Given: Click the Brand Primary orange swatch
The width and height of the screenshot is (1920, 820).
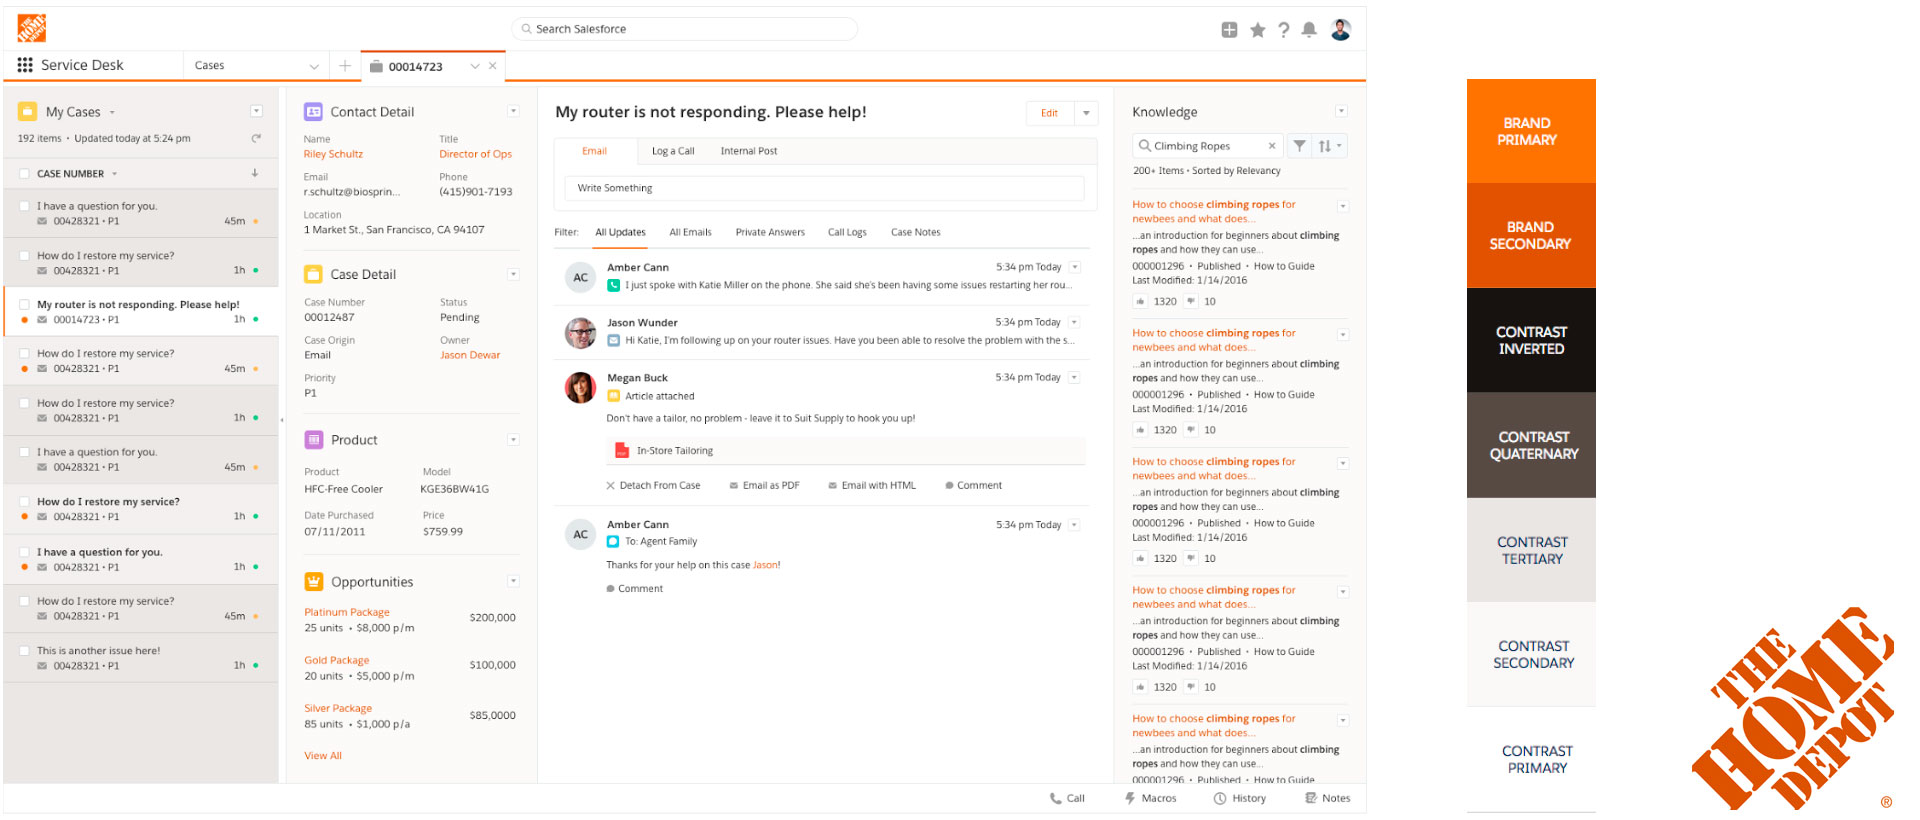Looking at the screenshot, I should coord(1531,131).
